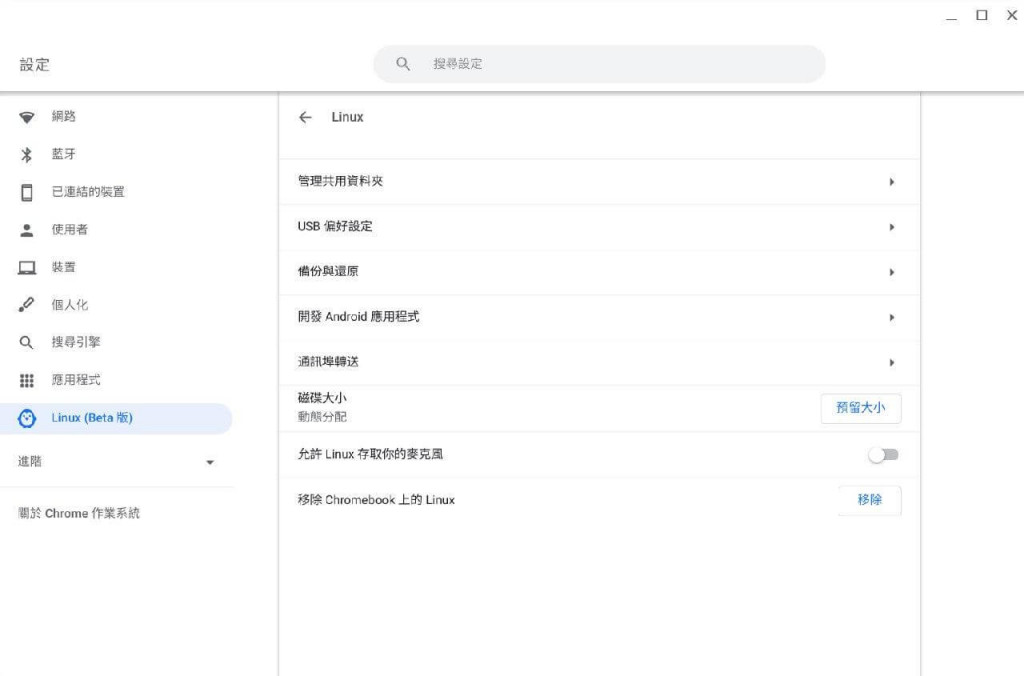Screen dimensions: 1024x676
Task: Expand the 進階 section dropdown arrow
Action: pos(210,462)
